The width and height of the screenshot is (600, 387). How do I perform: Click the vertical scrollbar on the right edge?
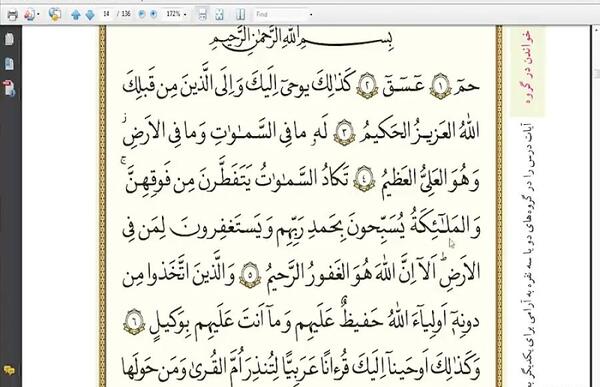(597, 207)
